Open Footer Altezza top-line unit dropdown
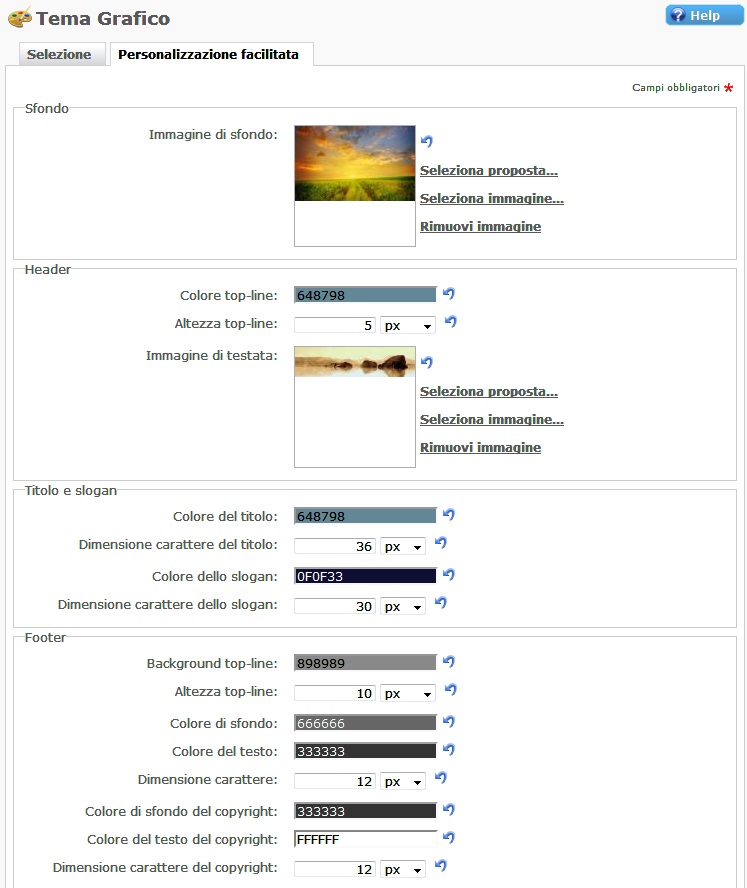 point(408,694)
